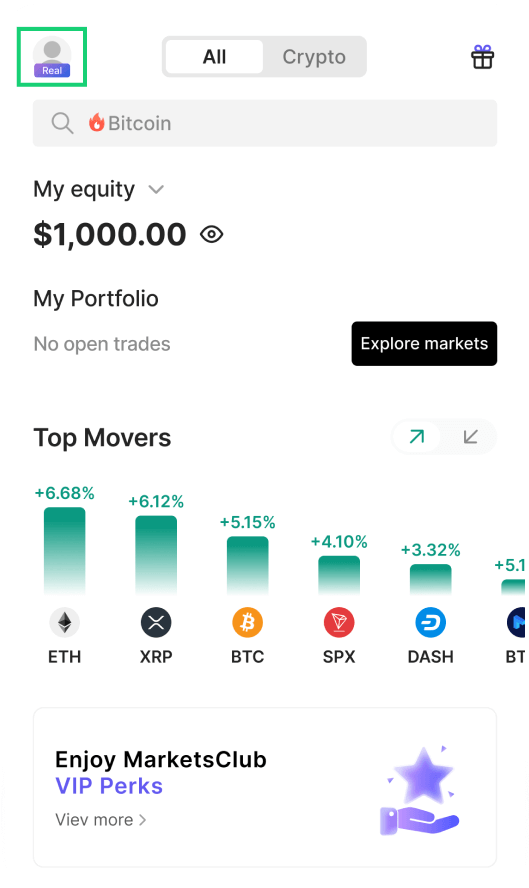Open the MarketsClub VIP Perks banner
Viewport: 529px width, 888px height.
[x=265, y=787]
